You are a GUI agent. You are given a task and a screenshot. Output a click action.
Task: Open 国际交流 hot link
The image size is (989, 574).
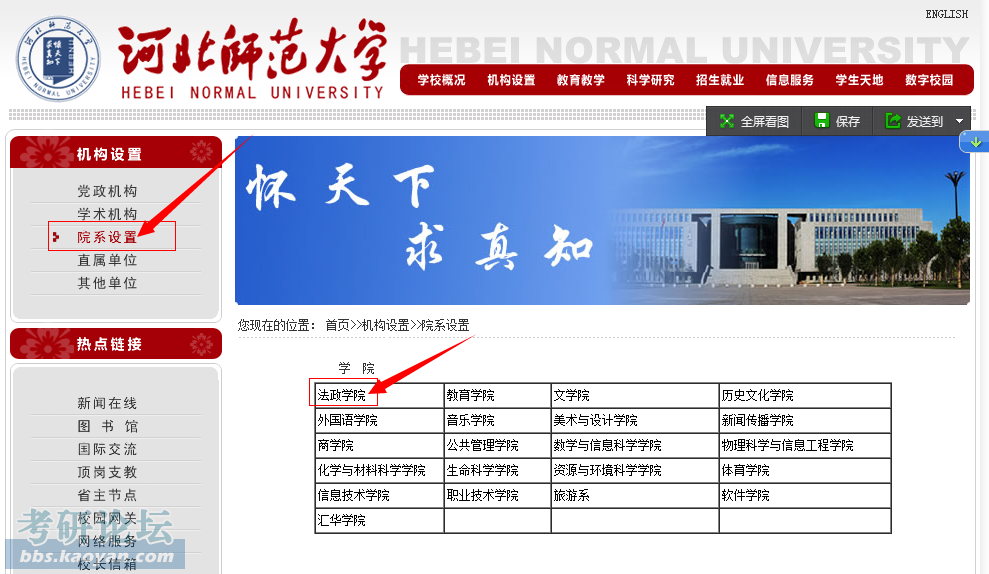point(107,449)
